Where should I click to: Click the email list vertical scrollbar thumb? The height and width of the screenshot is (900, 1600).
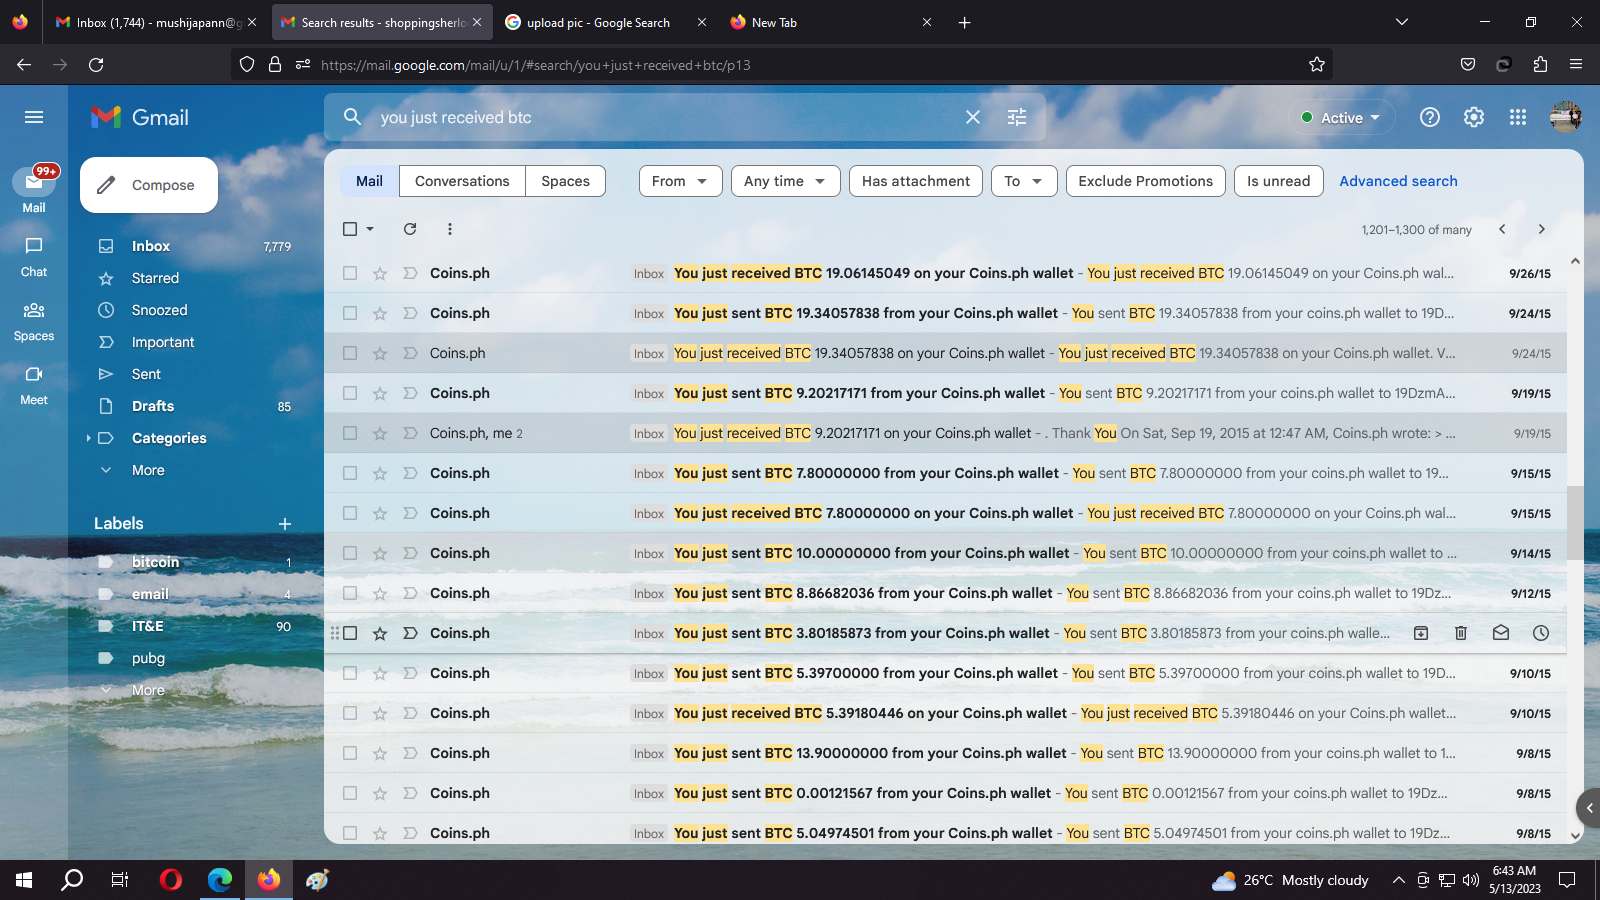tap(1575, 523)
